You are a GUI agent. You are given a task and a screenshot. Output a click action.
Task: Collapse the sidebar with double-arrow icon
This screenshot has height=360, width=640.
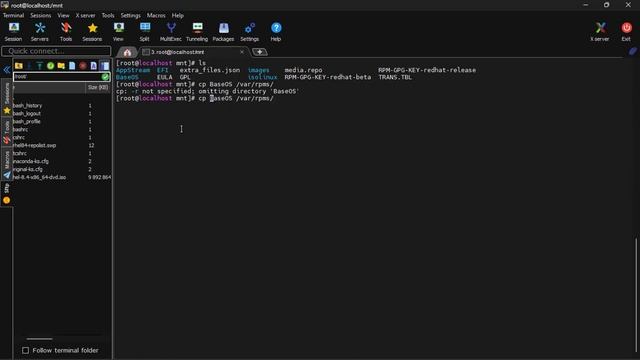(x=7, y=70)
